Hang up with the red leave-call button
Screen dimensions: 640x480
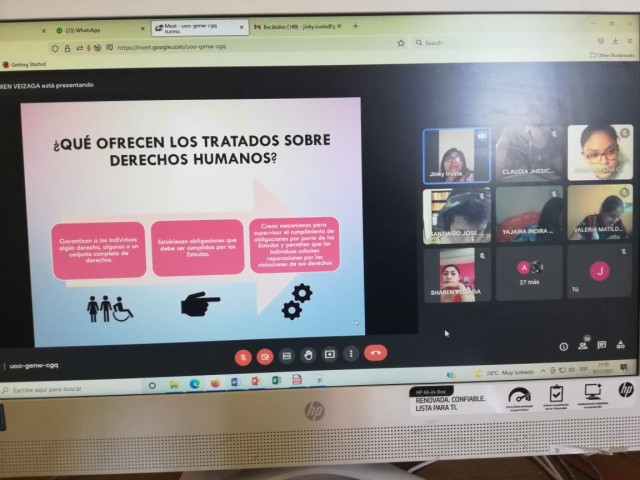tap(376, 353)
